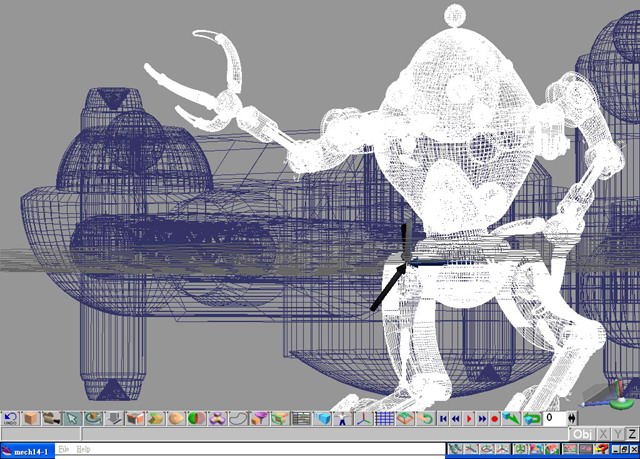Select the humanoid figure icon
This screenshot has width=640, height=459.
pos(343,418)
